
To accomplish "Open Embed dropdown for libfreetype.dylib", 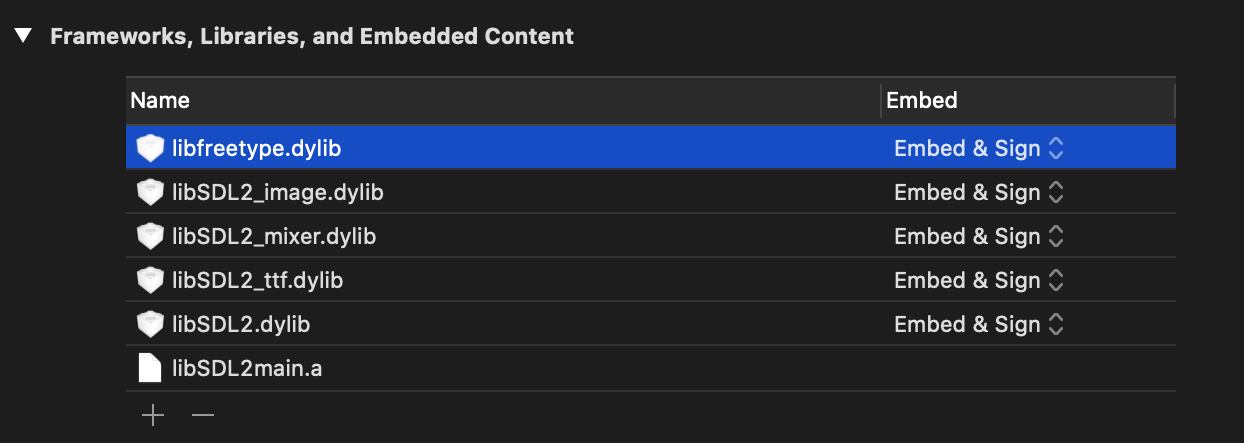I will pos(978,149).
